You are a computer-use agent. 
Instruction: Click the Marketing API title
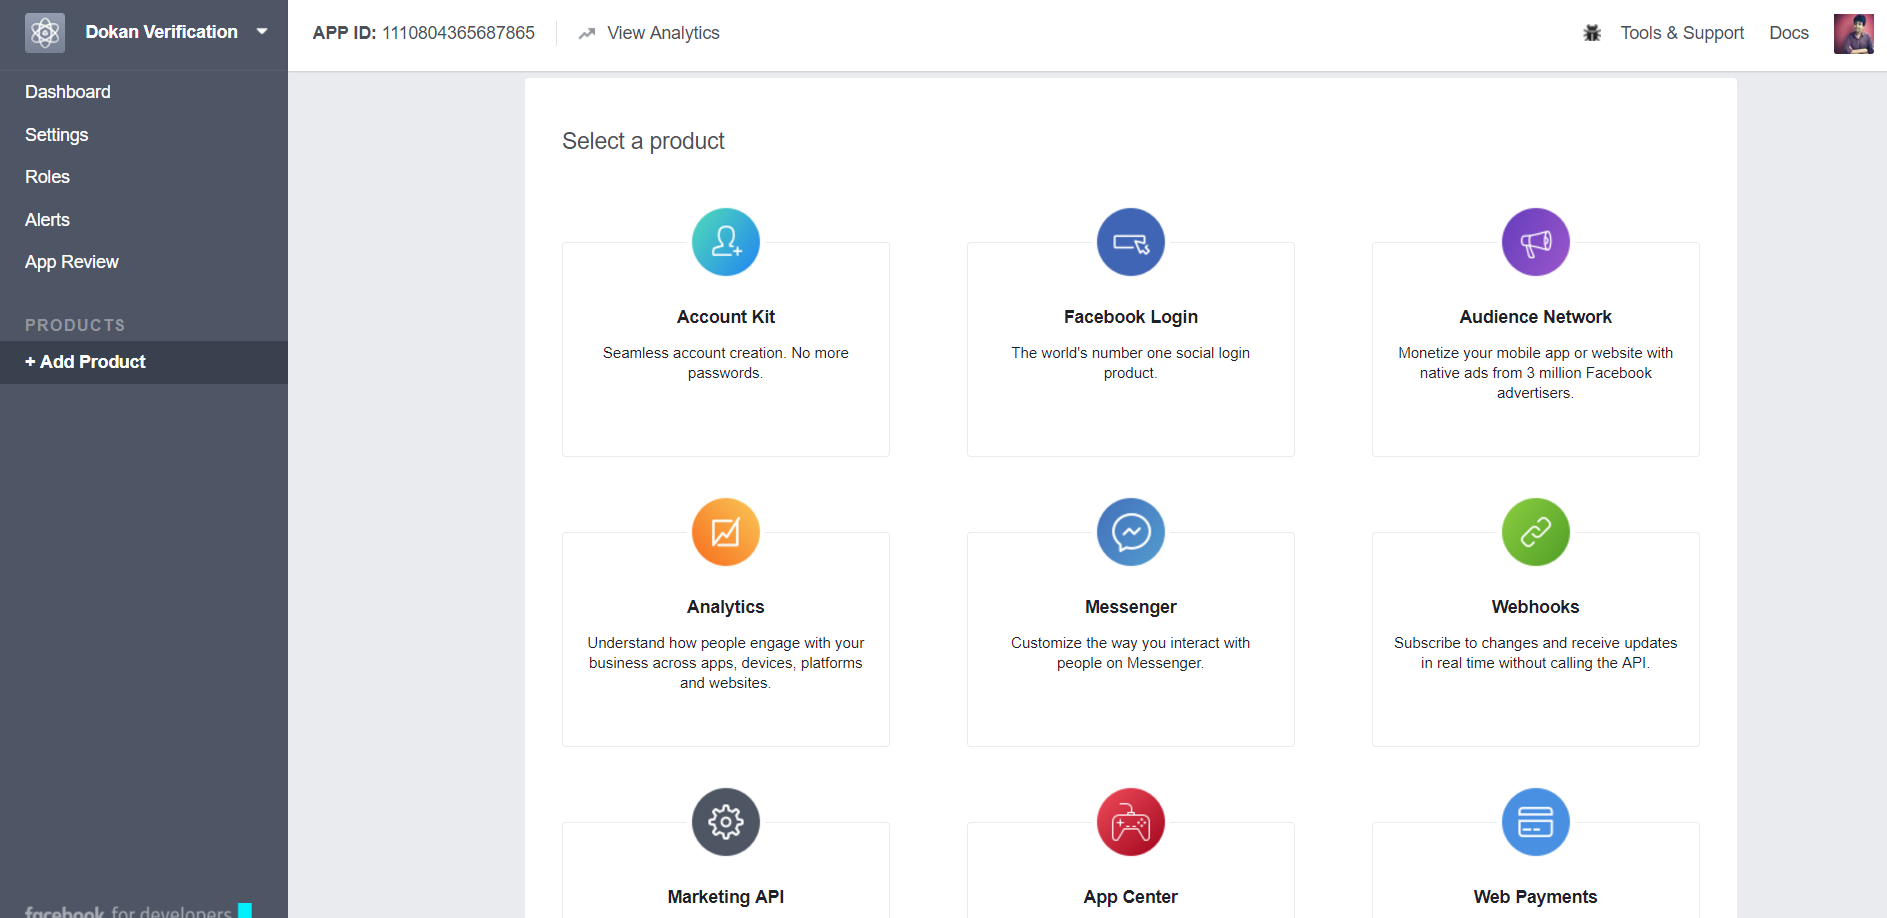point(726,897)
